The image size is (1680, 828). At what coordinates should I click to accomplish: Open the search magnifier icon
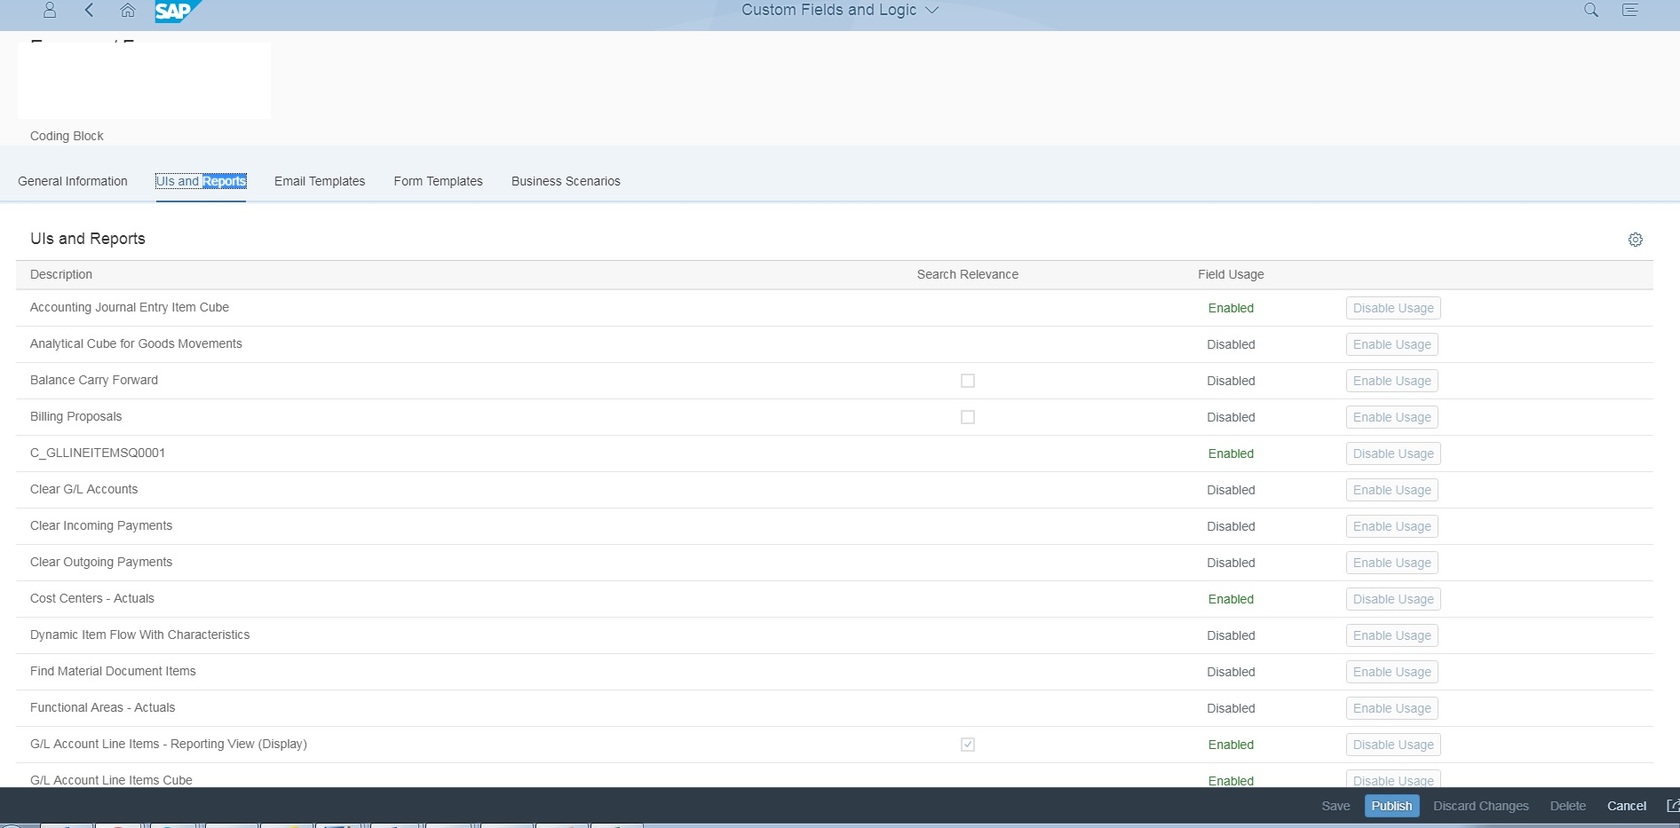tap(1591, 10)
